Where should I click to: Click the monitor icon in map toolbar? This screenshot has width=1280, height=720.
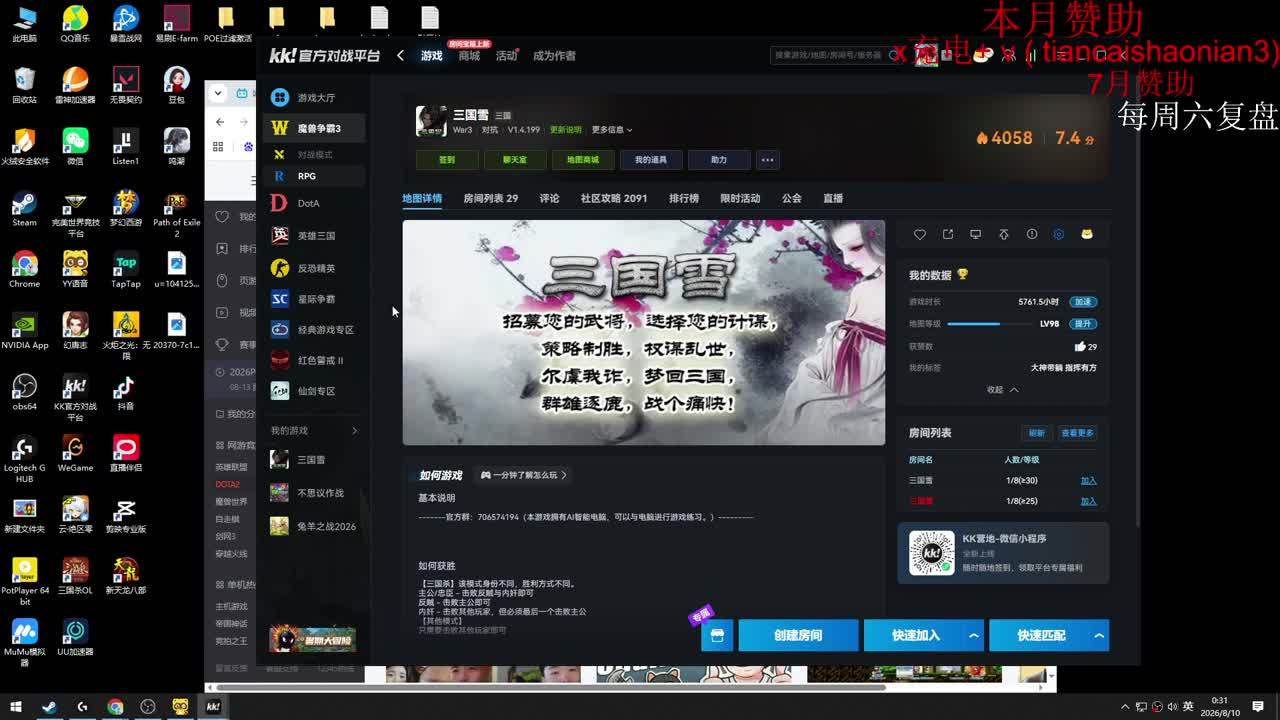(976, 235)
